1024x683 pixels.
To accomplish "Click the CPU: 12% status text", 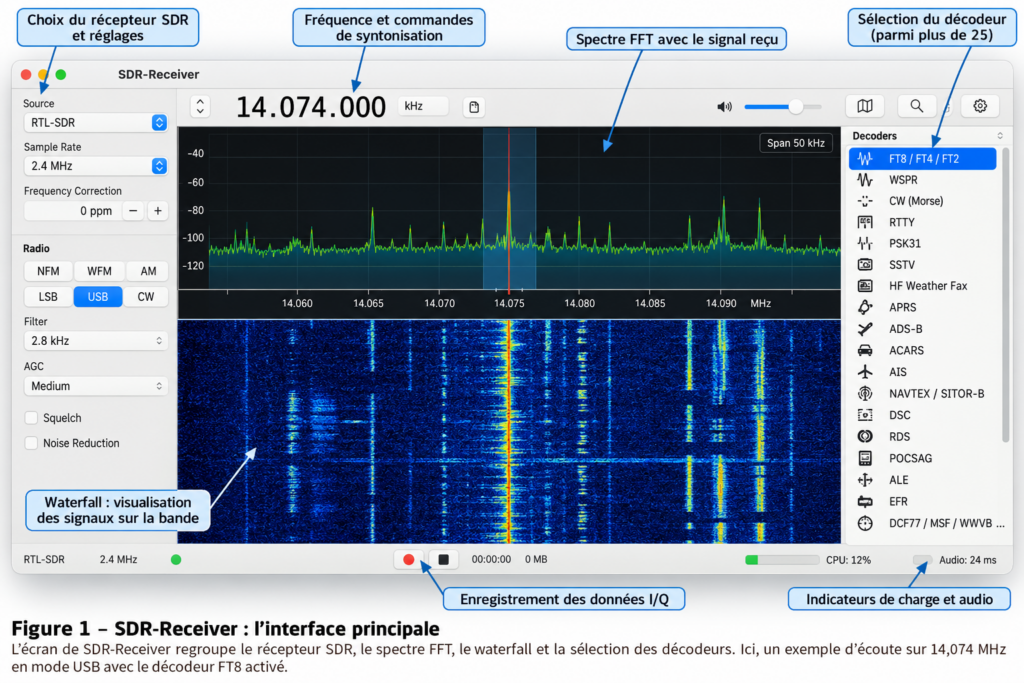I will (848, 560).
